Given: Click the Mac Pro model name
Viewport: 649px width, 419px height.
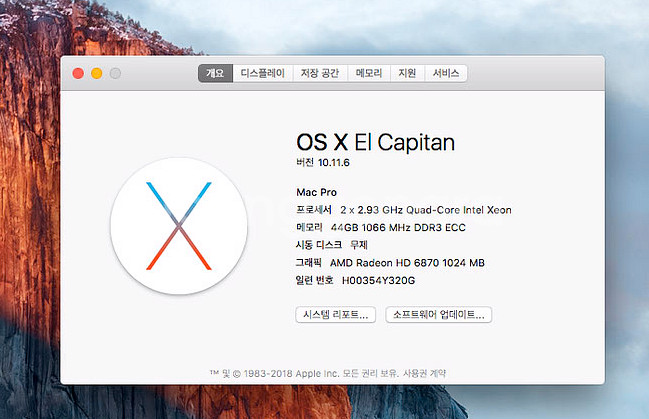Looking at the screenshot, I should tap(318, 191).
